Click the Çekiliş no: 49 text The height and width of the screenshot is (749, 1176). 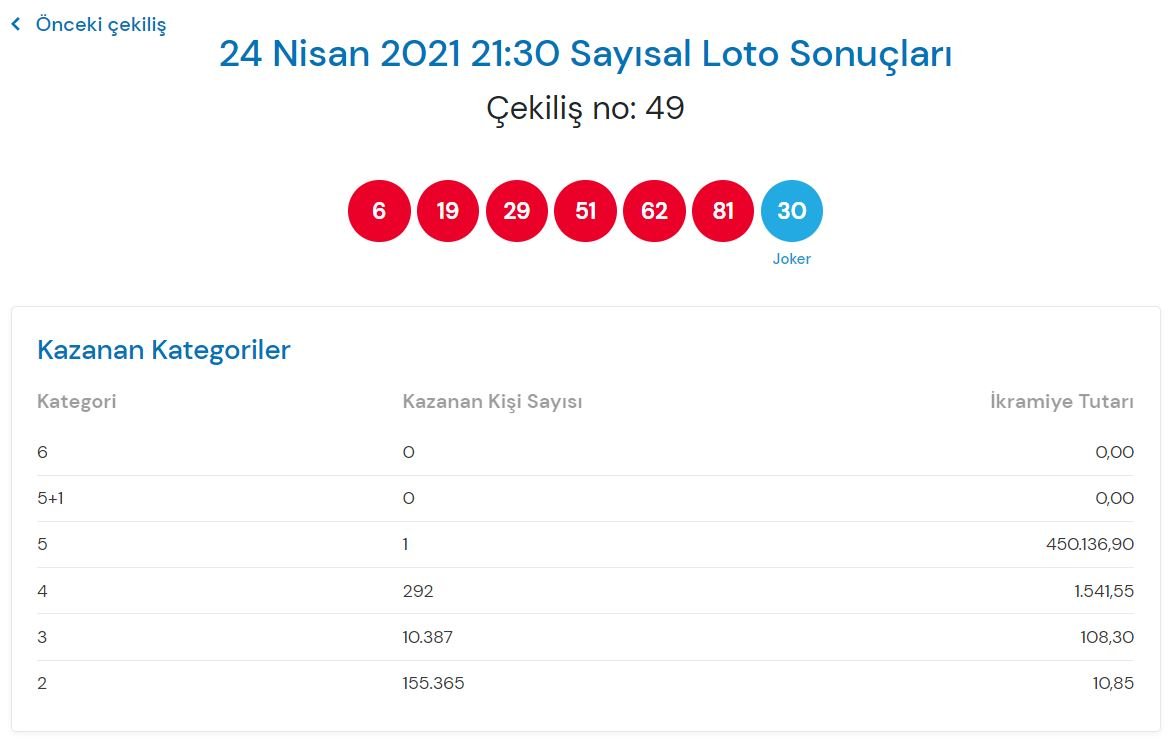click(585, 108)
